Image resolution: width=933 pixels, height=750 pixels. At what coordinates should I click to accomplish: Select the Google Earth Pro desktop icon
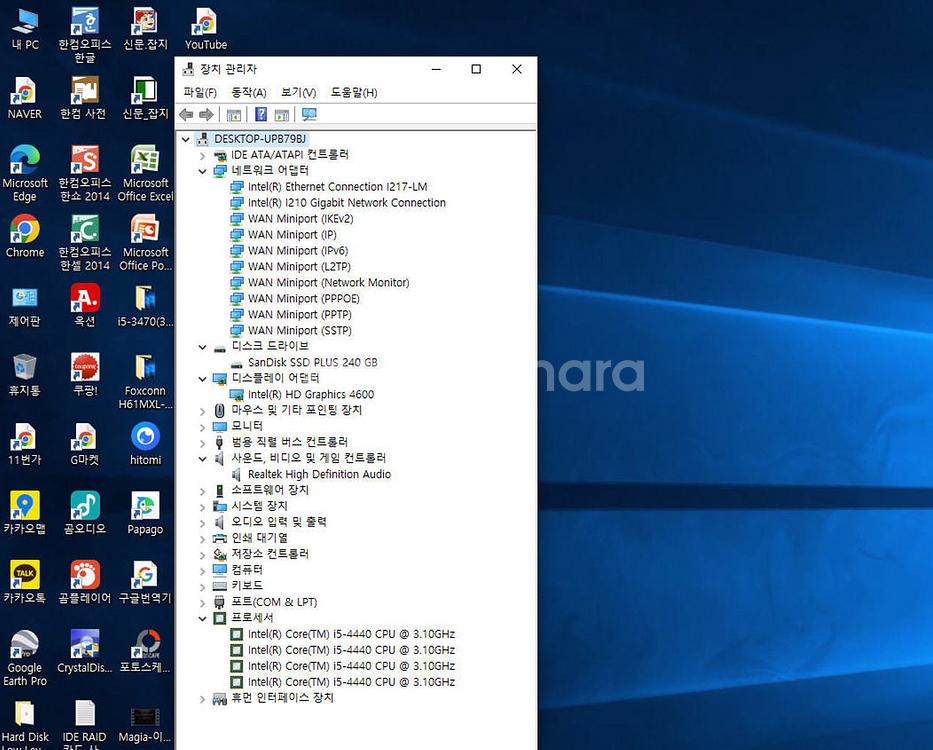[x=25, y=658]
